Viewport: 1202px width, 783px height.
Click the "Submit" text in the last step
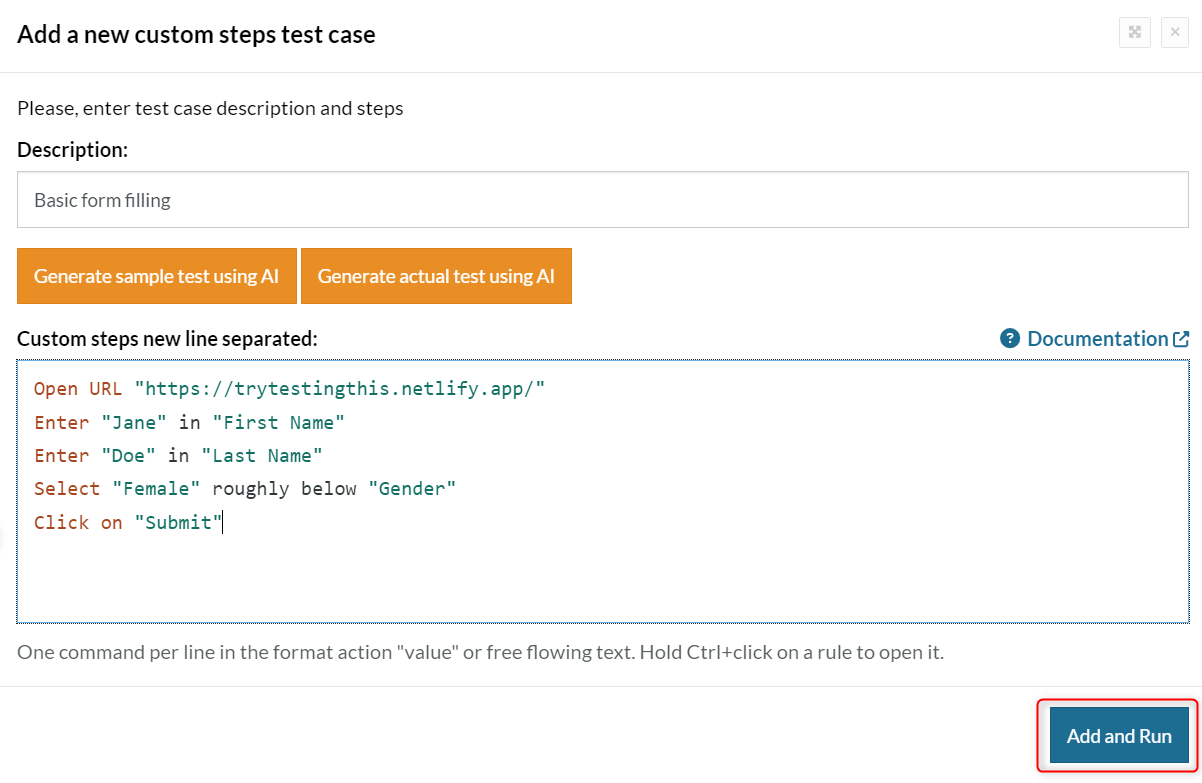tap(178, 522)
